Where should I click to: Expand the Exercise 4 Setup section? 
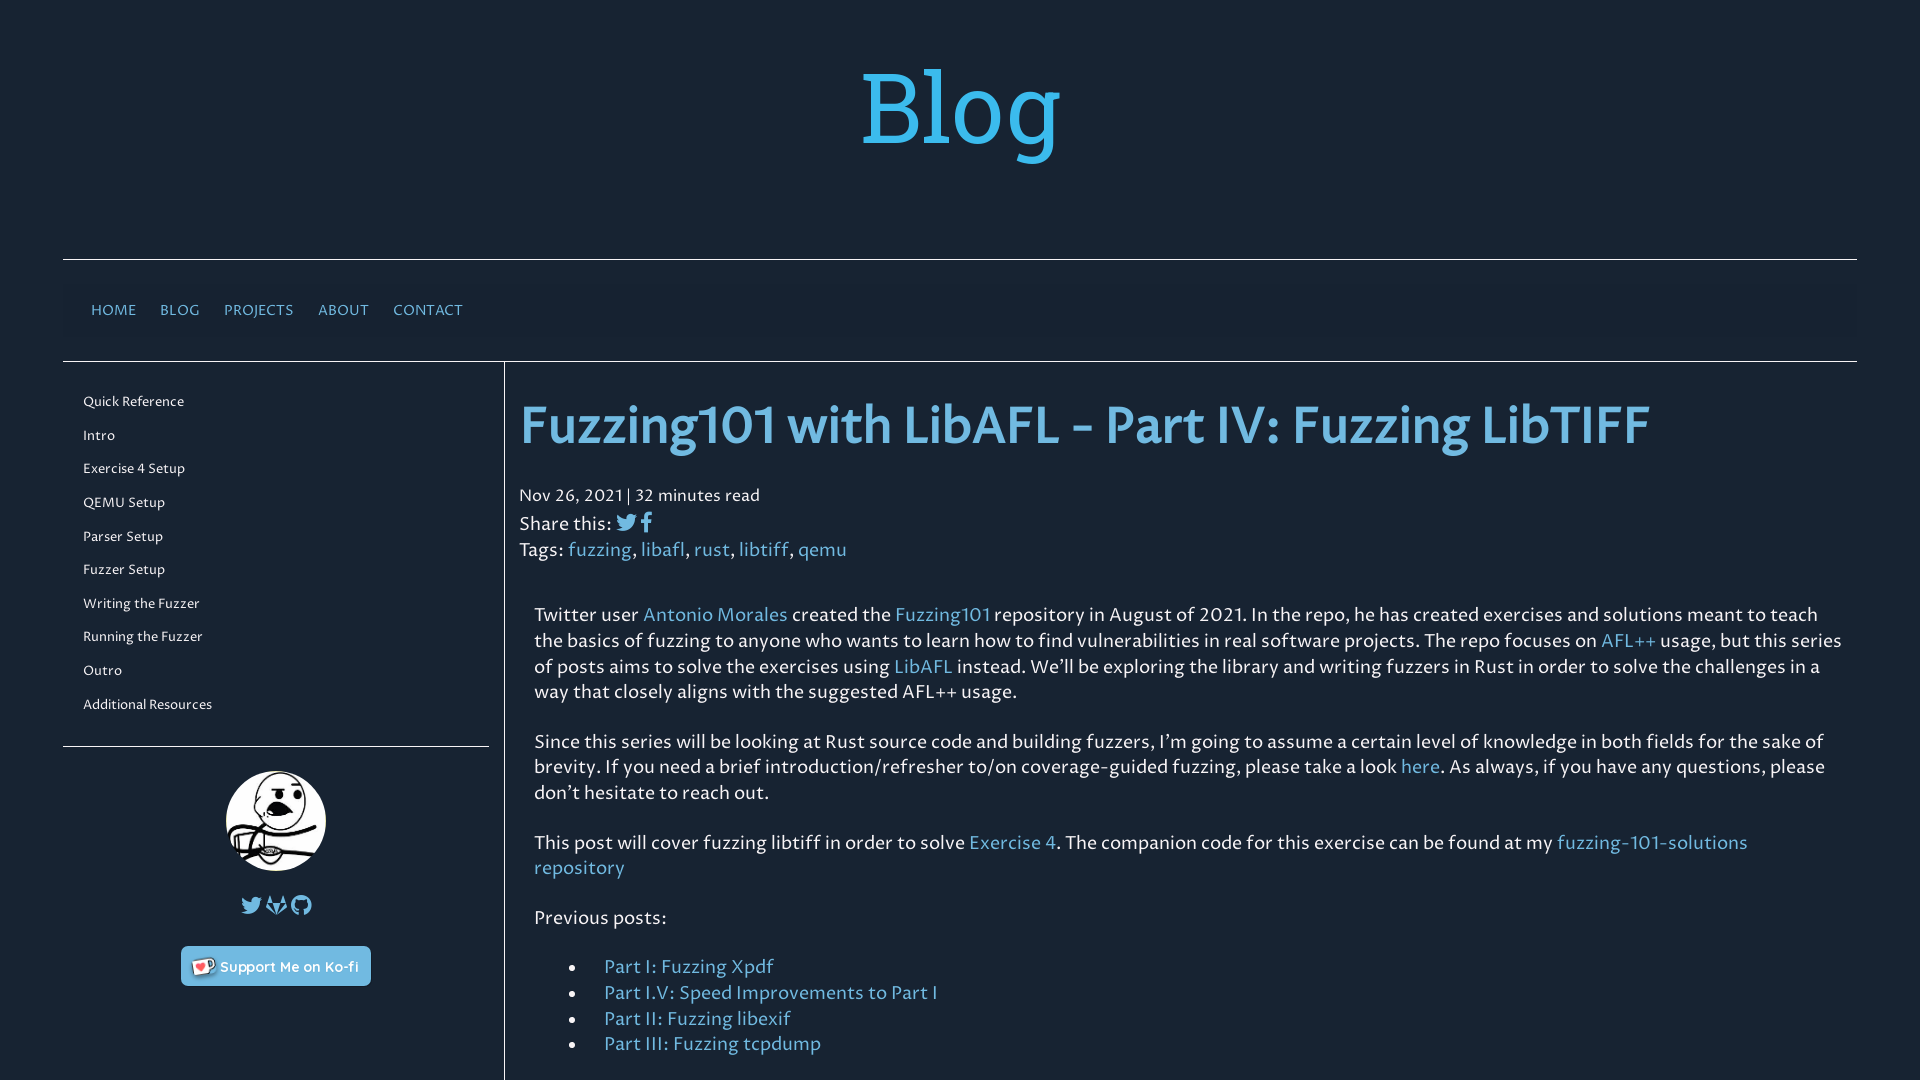pyautogui.click(x=133, y=468)
